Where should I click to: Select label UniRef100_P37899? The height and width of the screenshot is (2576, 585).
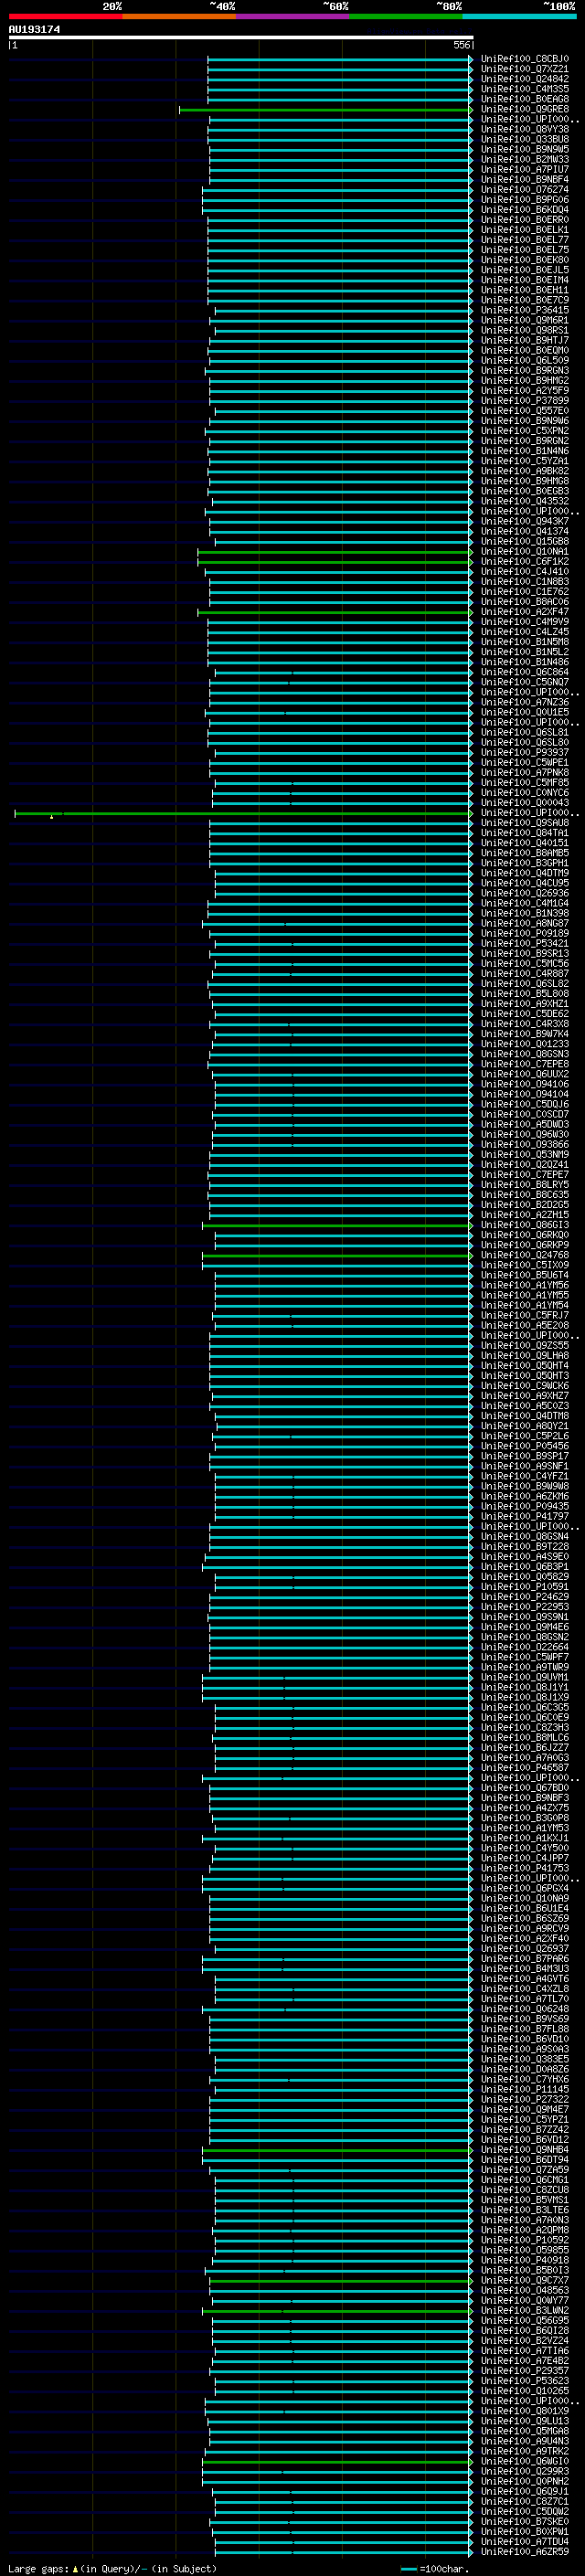[x=524, y=400]
